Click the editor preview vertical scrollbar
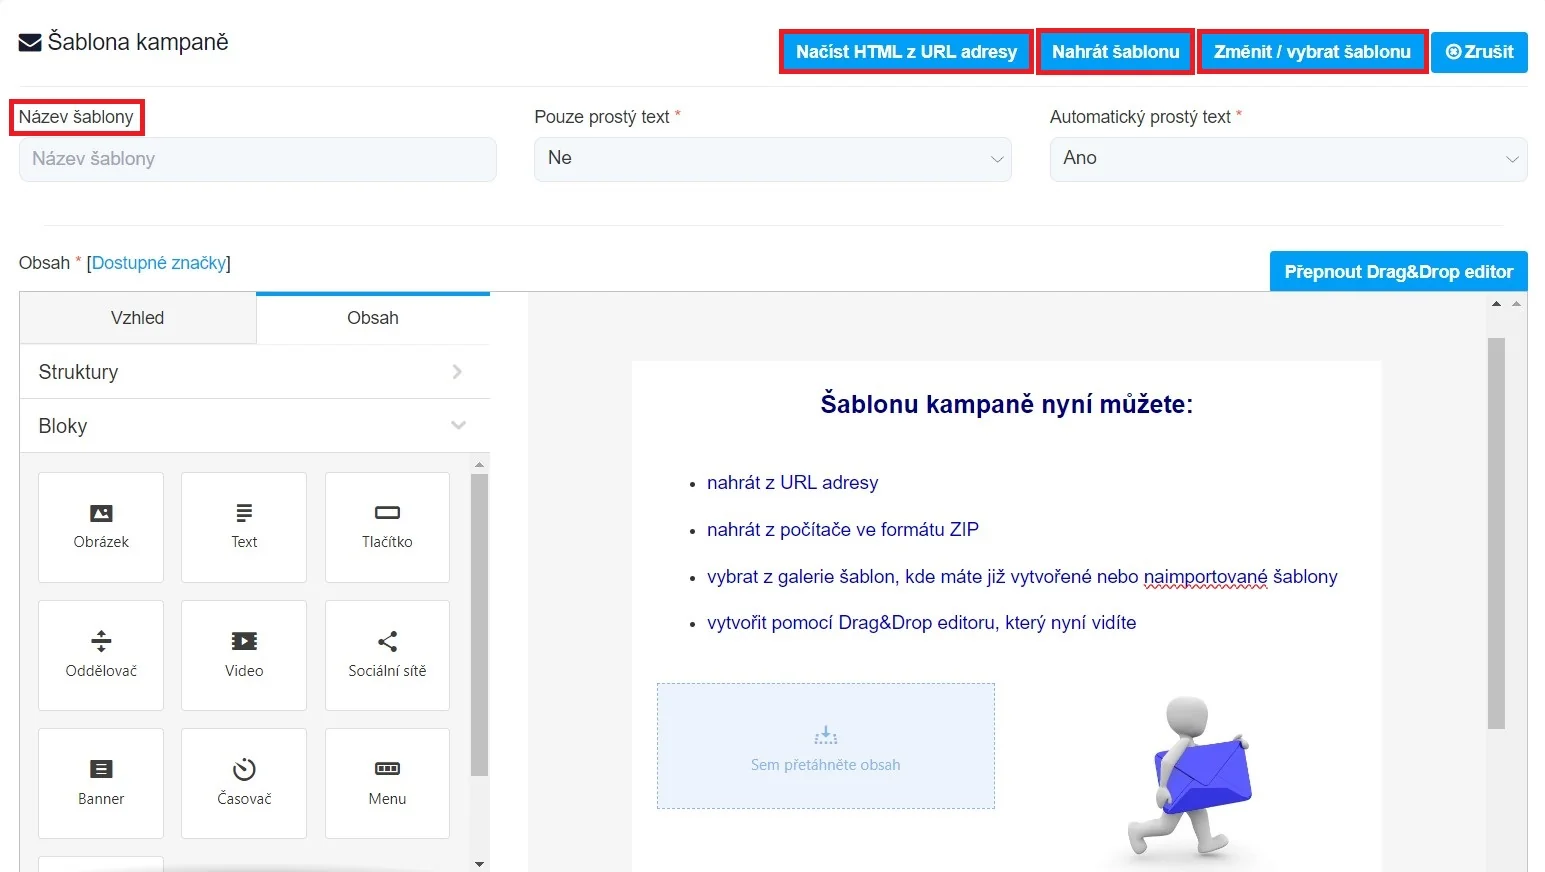 (1496, 532)
